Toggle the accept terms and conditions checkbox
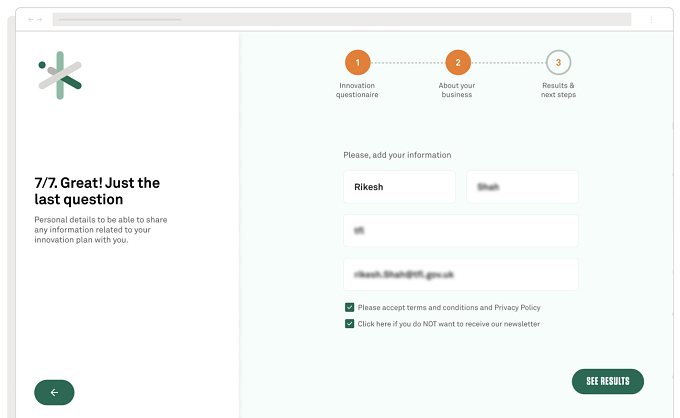680x418 pixels. (350, 307)
